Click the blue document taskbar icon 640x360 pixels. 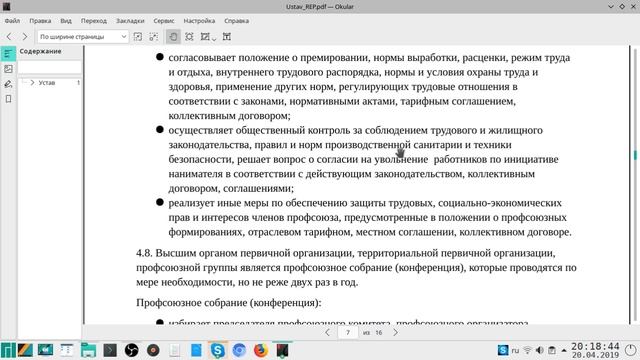coord(196,350)
